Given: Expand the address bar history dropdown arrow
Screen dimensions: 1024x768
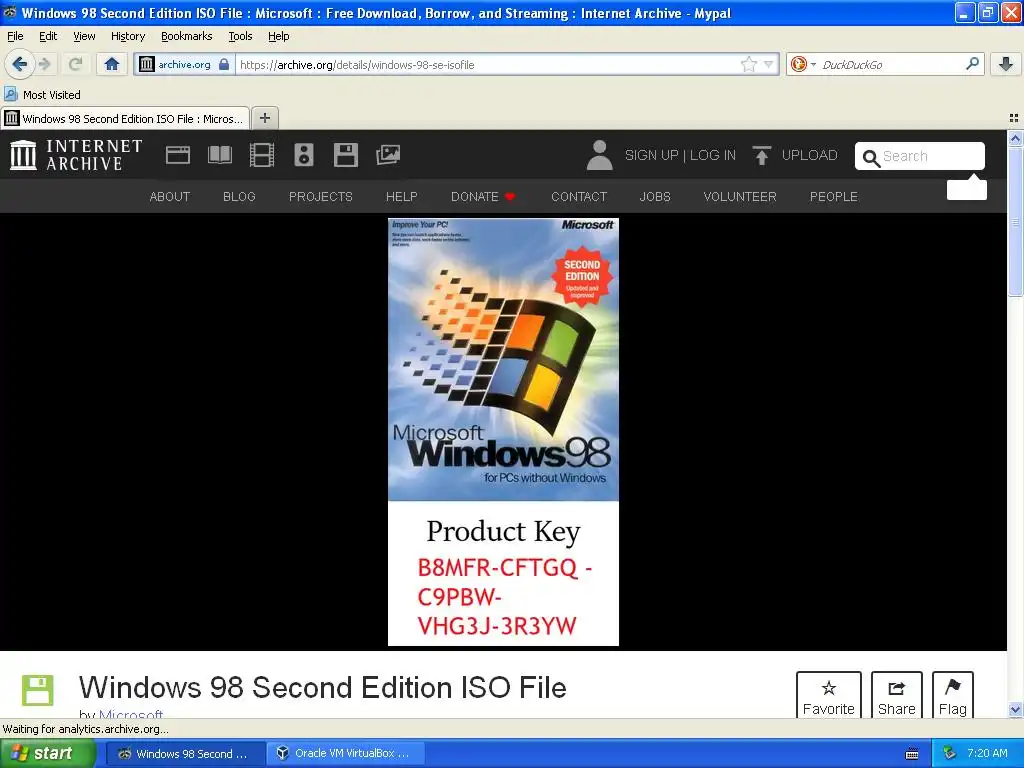Looking at the screenshot, I should point(769,64).
